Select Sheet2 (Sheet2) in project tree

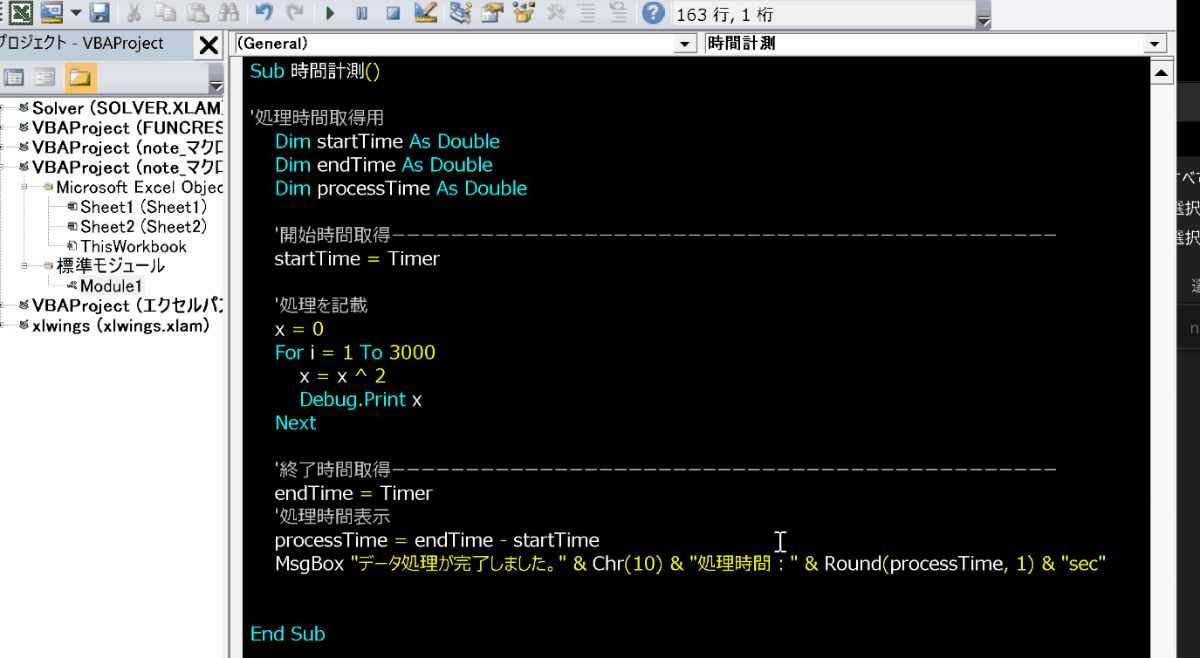143,227
